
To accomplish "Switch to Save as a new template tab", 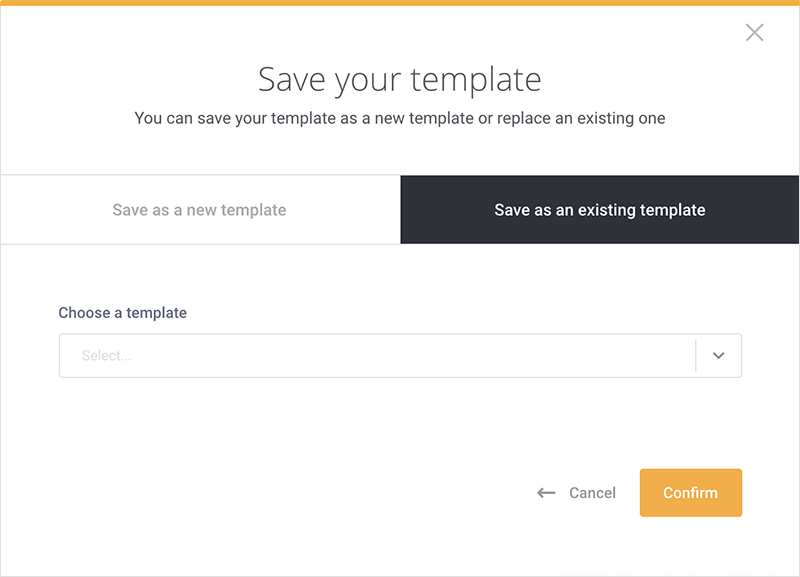I will click(200, 210).
